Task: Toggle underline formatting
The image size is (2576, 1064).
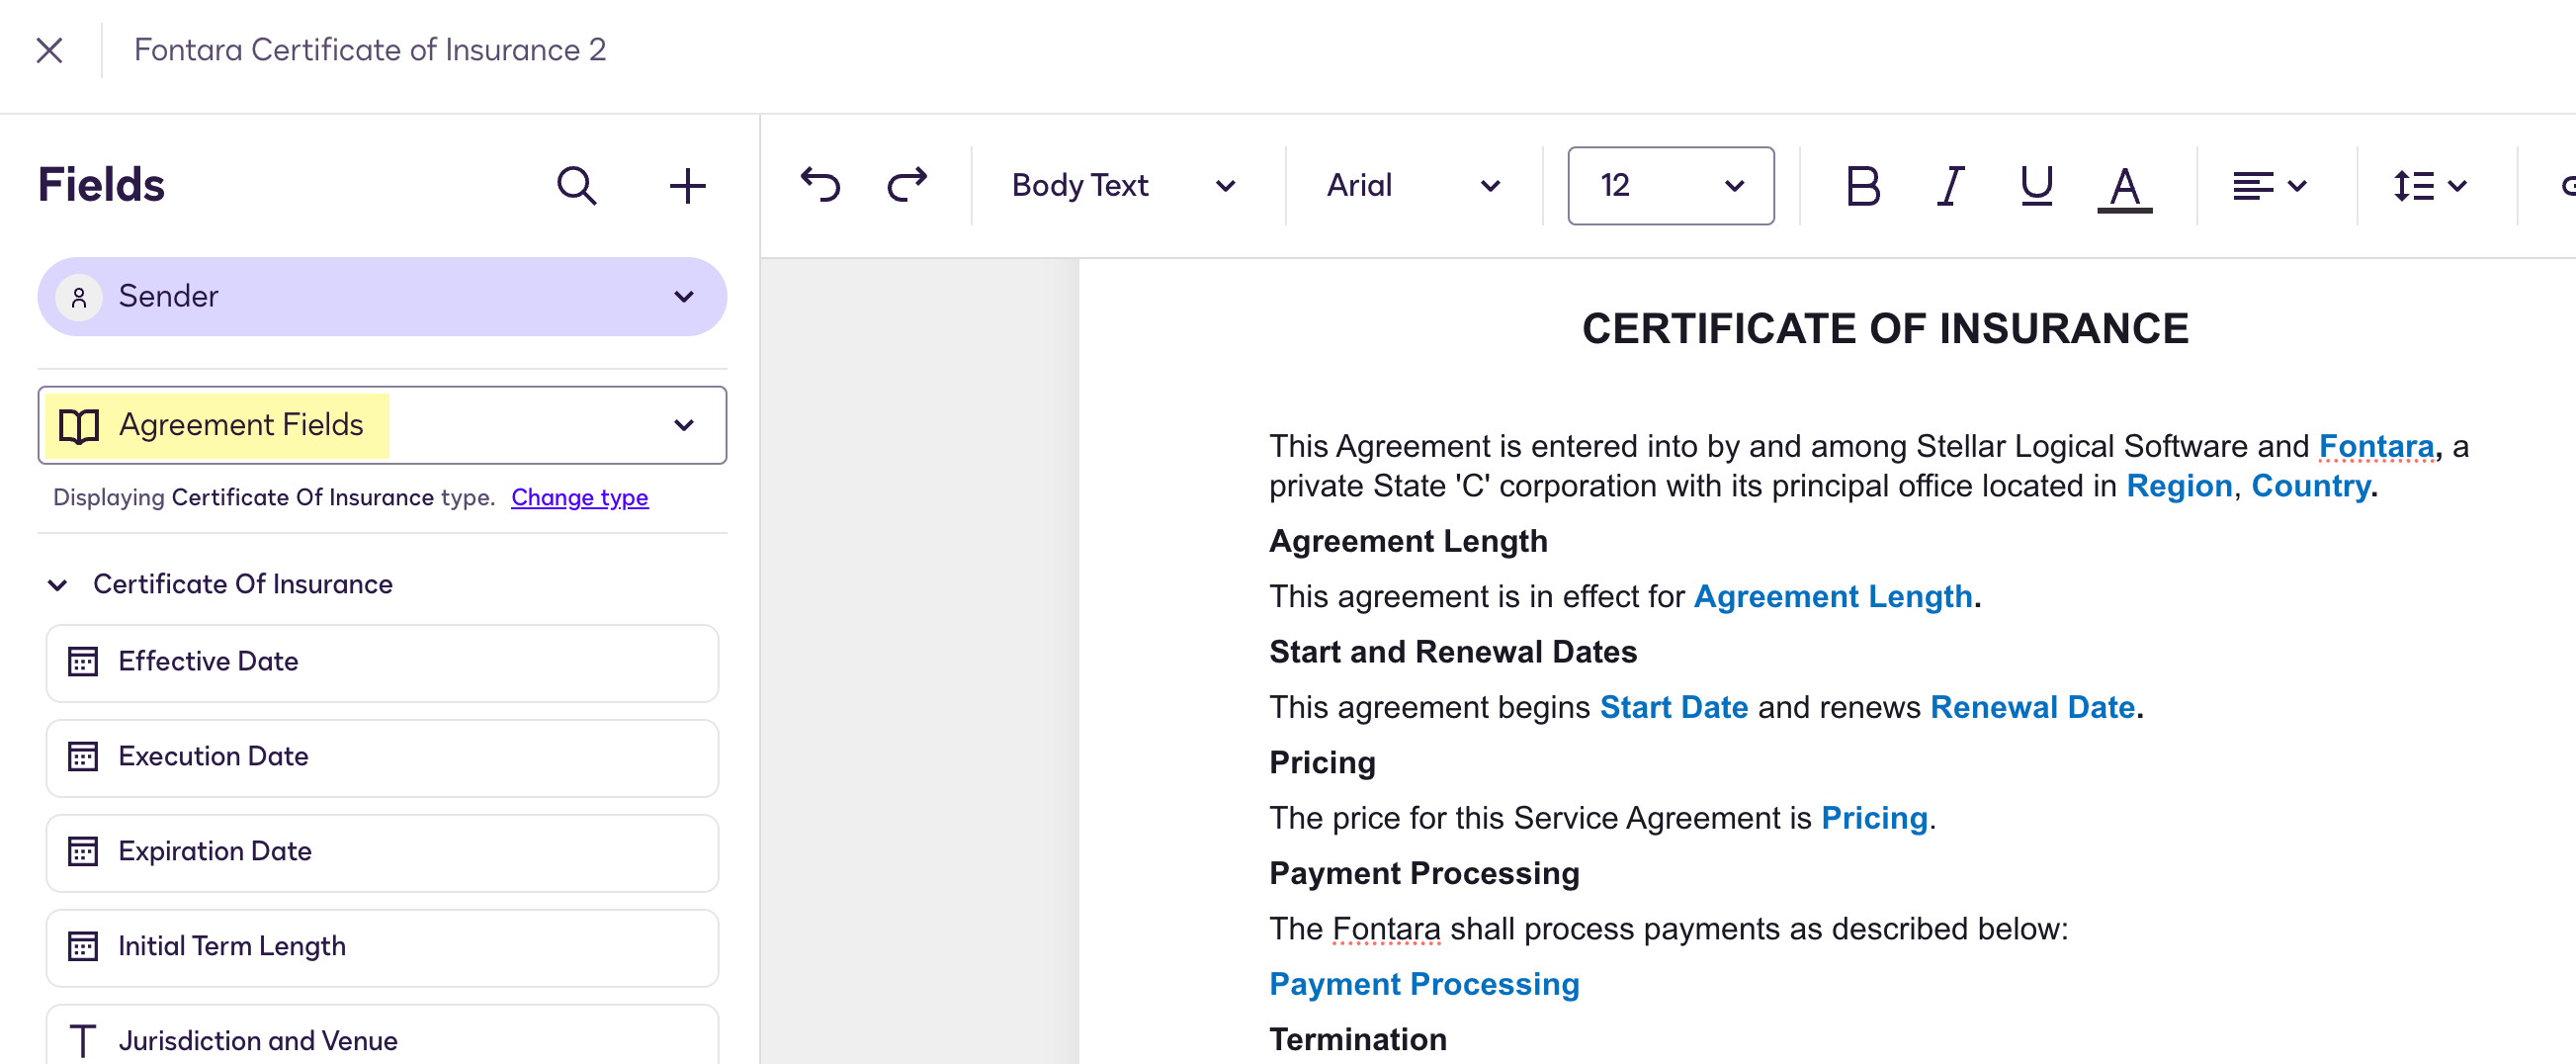Action: click(x=2035, y=185)
